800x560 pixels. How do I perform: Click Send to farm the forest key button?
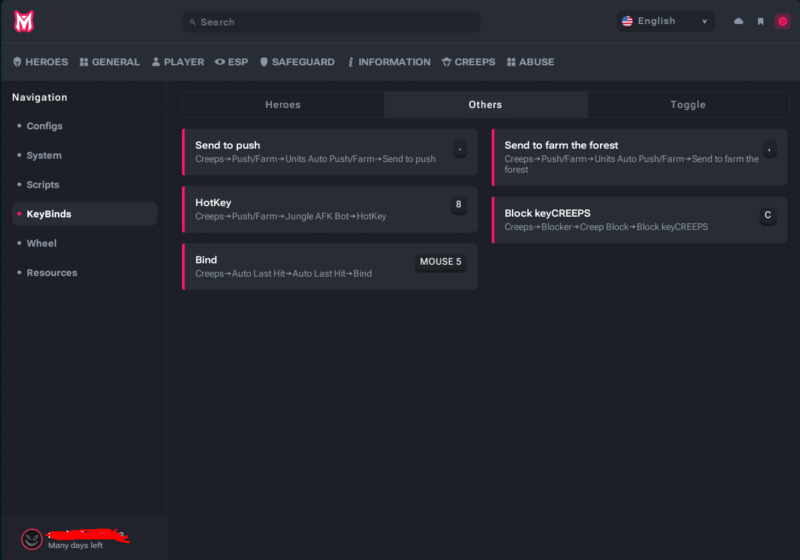[769, 149]
